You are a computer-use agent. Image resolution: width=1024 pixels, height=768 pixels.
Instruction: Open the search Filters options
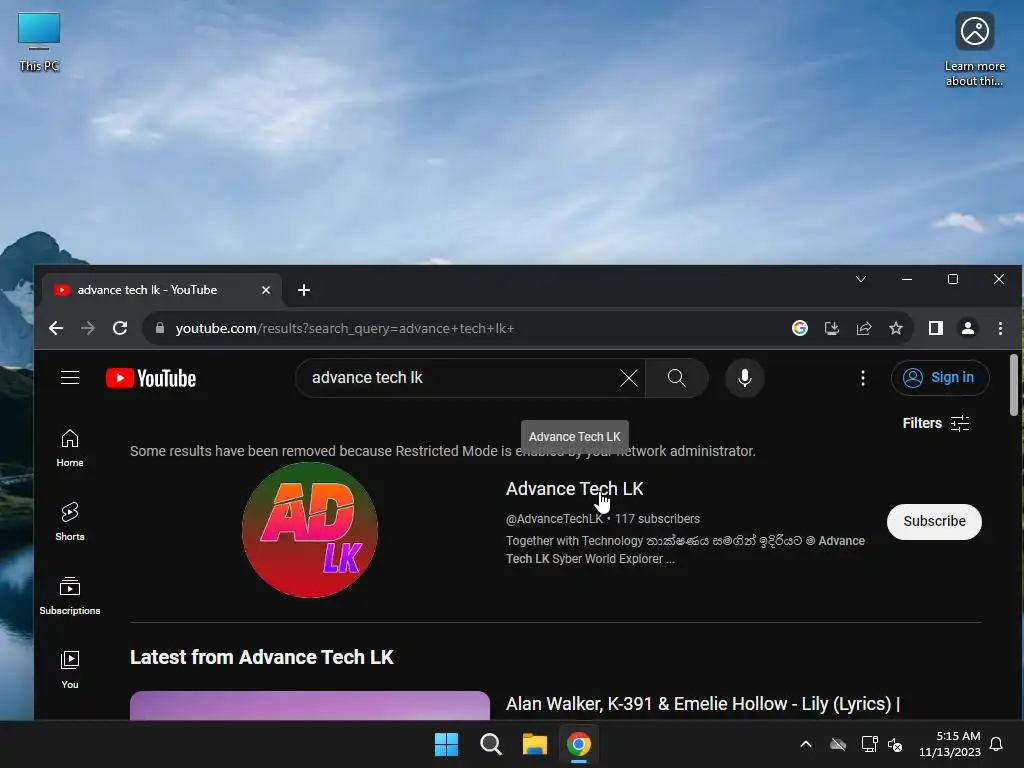[936, 423]
